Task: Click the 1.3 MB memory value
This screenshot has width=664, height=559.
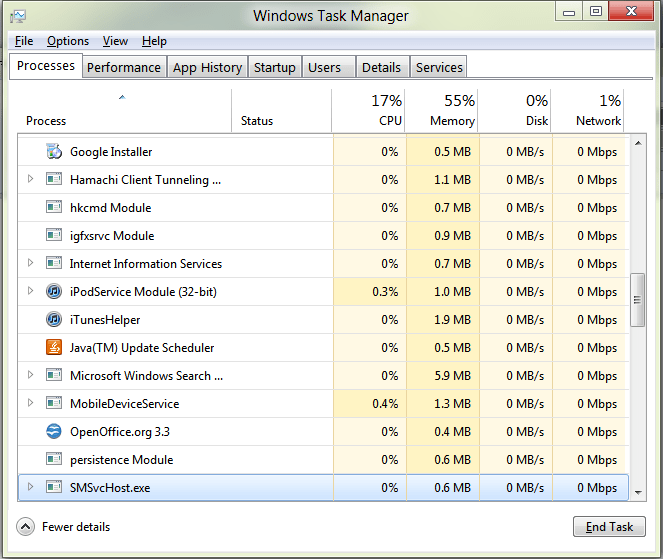Action: point(452,404)
